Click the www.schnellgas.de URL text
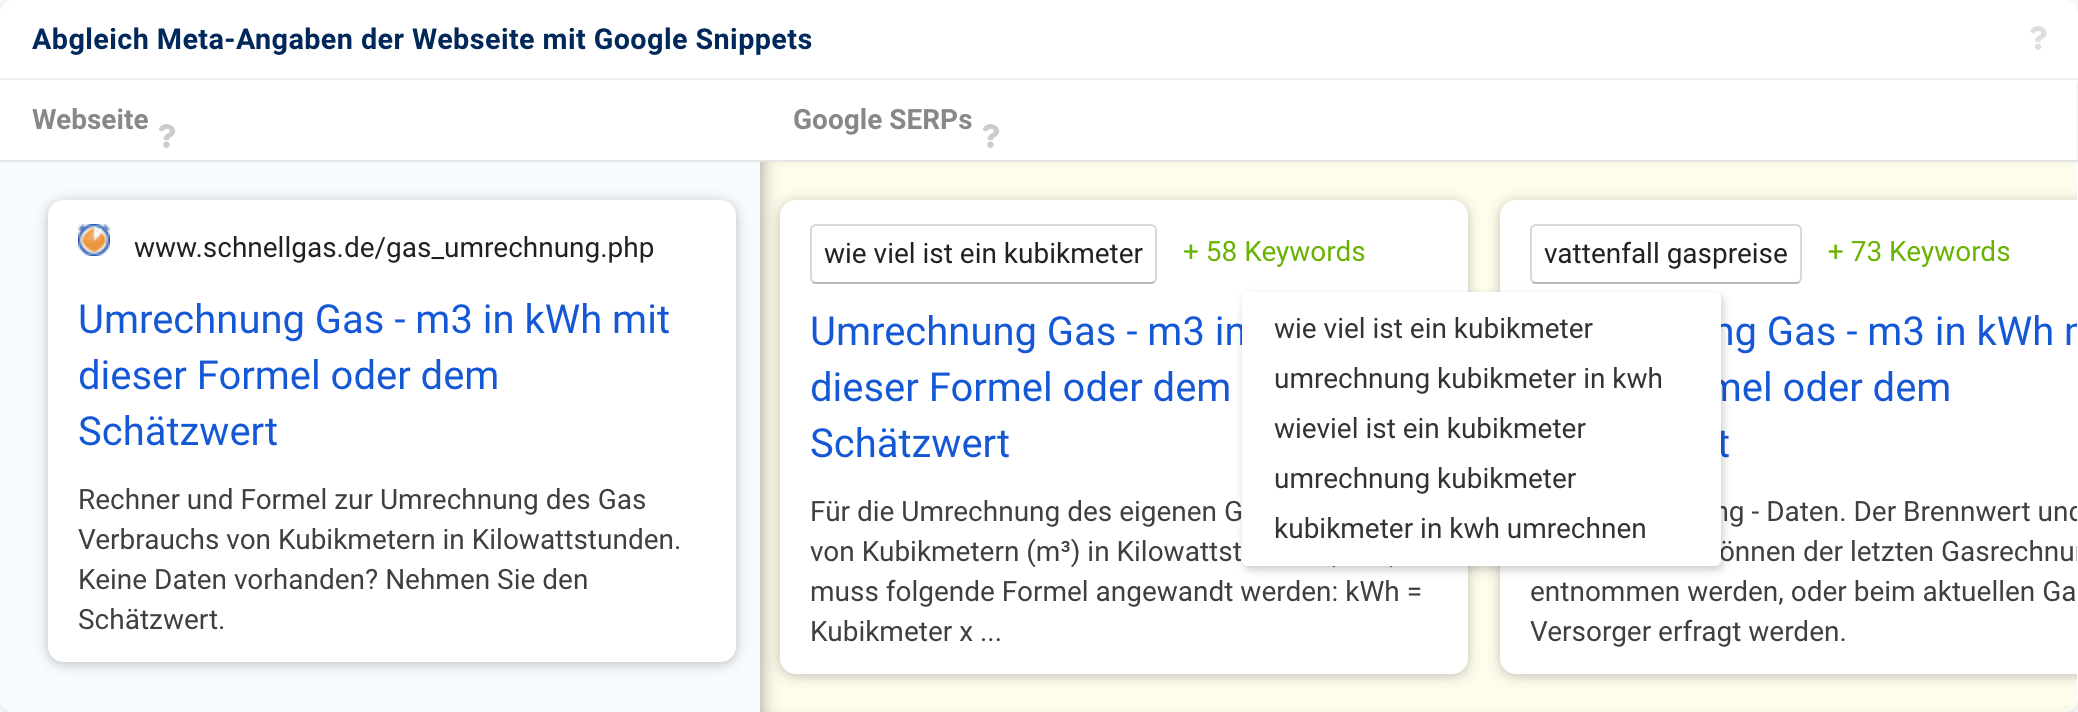Image resolution: width=2078 pixels, height=712 pixels. [x=393, y=248]
